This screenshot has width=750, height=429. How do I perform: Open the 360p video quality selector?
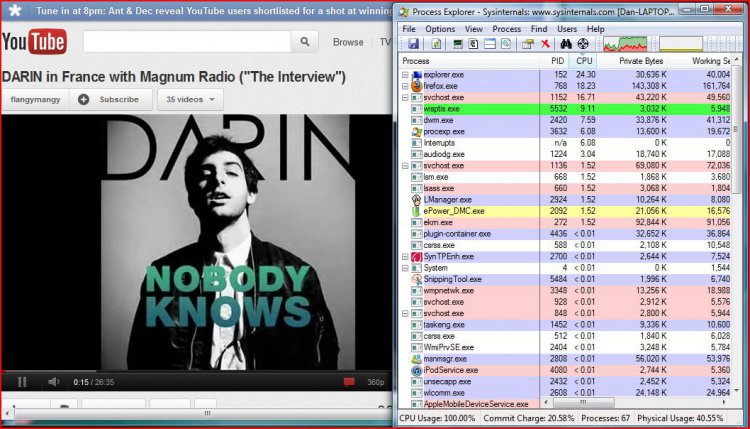pos(374,381)
